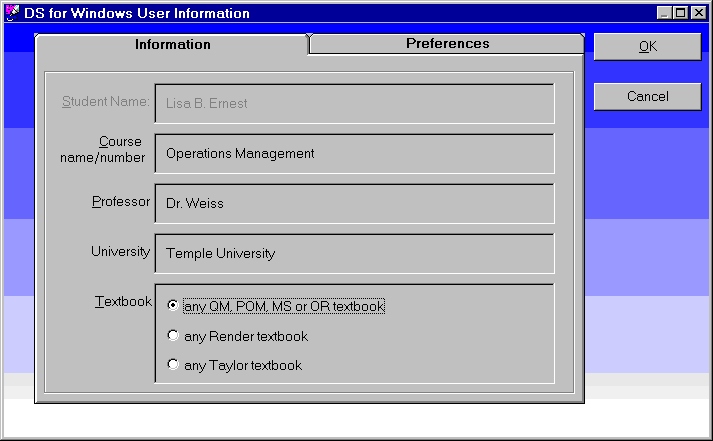This screenshot has width=713, height=441.
Task: Select the 'any Taylor textbook' radio button
Action: tap(173, 365)
